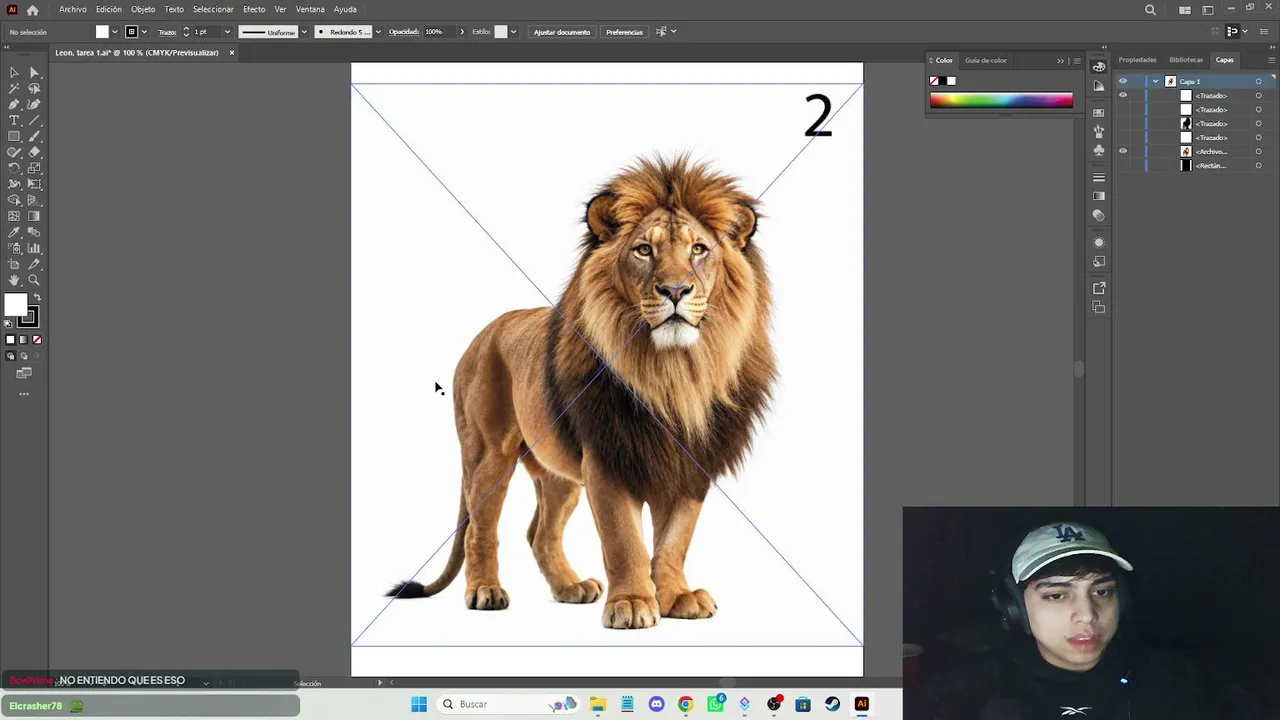Open the Brushes panel icon
The width and height of the screenshot is (1280, 720).
point(1099,131)
